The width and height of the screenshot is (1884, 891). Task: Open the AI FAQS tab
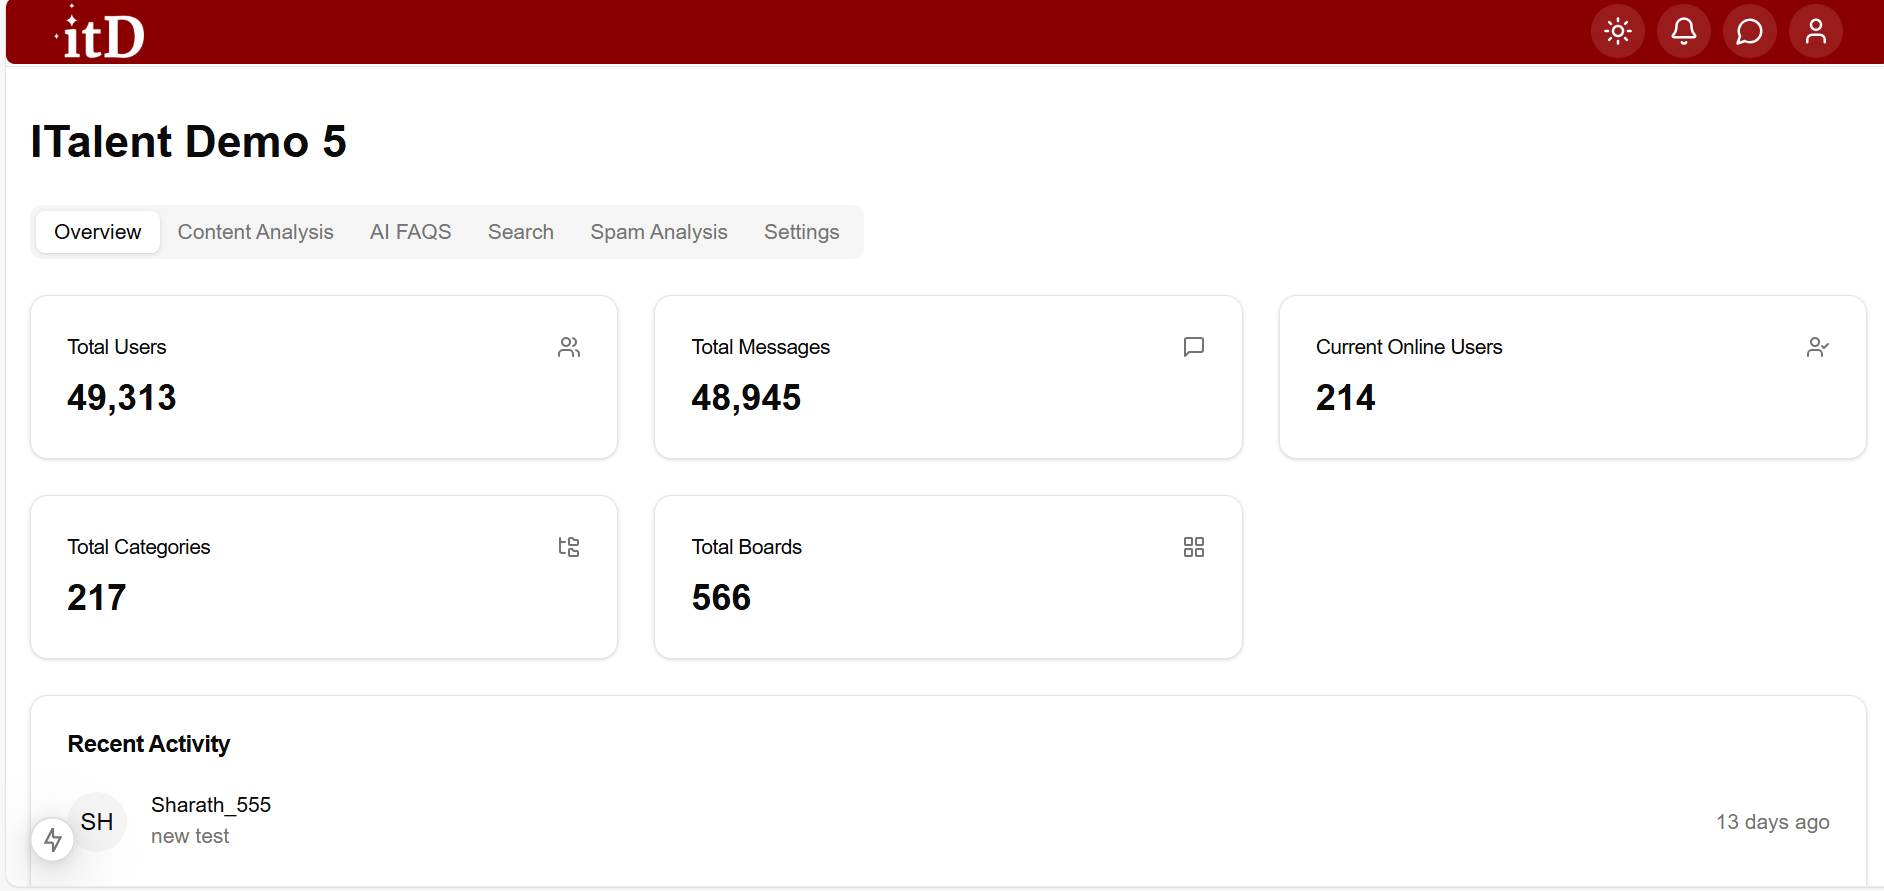point(410,232)
